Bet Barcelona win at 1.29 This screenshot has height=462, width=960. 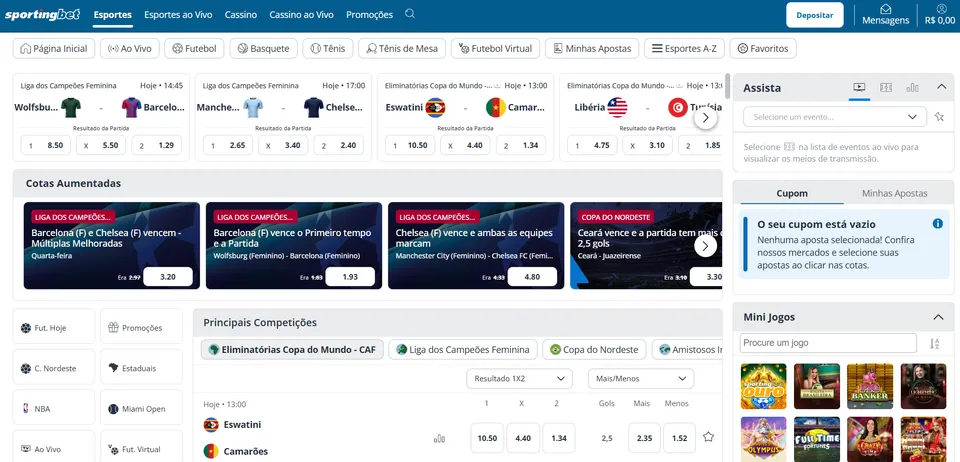point(157,145)
